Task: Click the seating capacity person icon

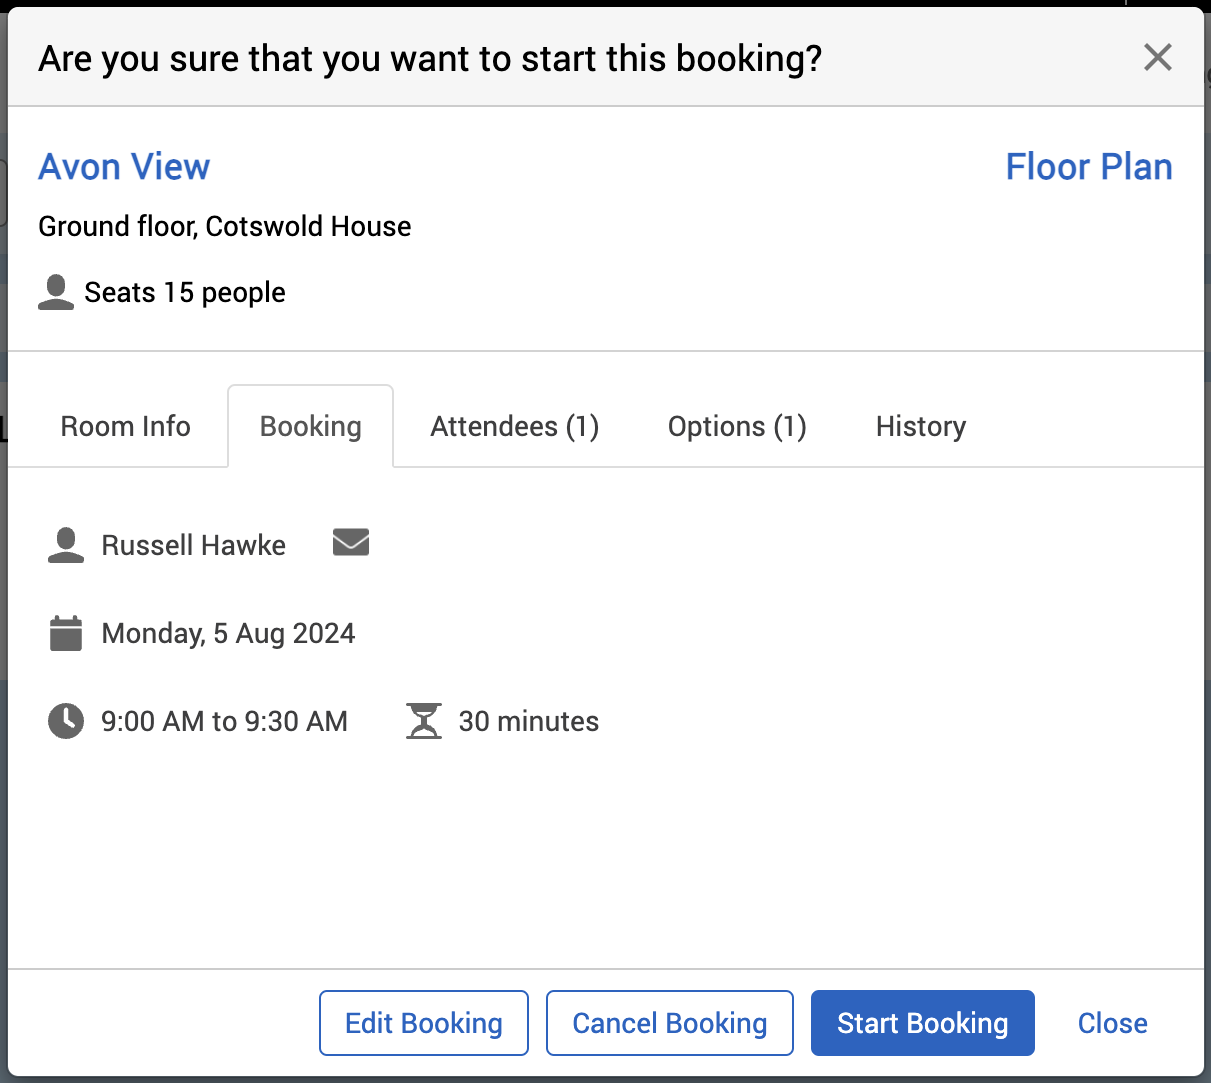Action: coord(56,292)
